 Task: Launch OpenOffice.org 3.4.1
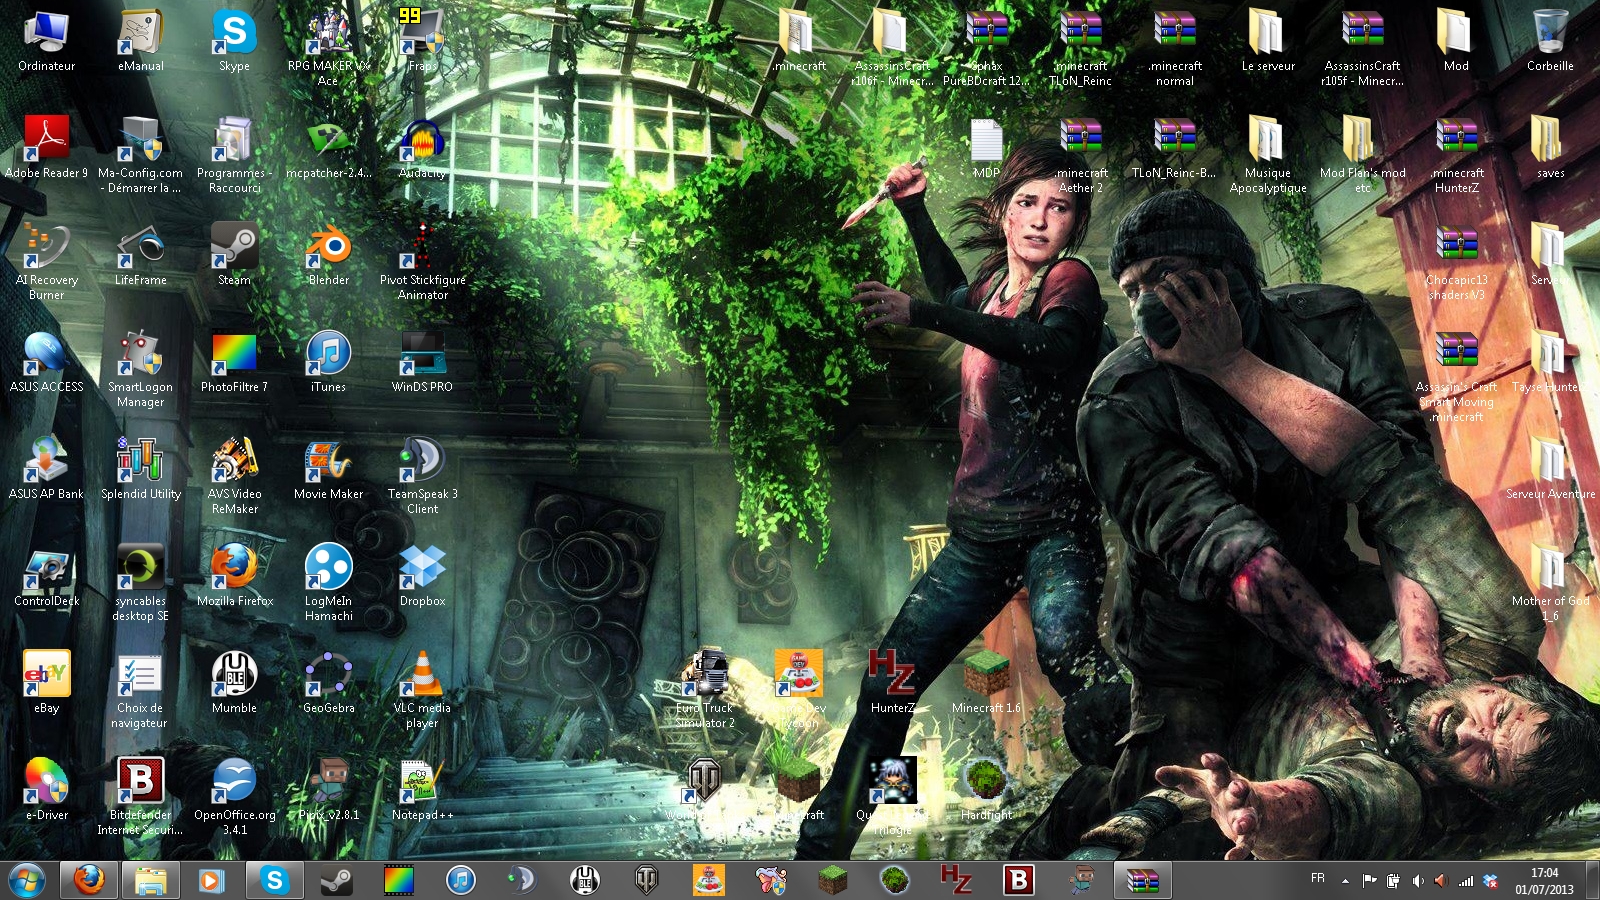tap(234, 796)
